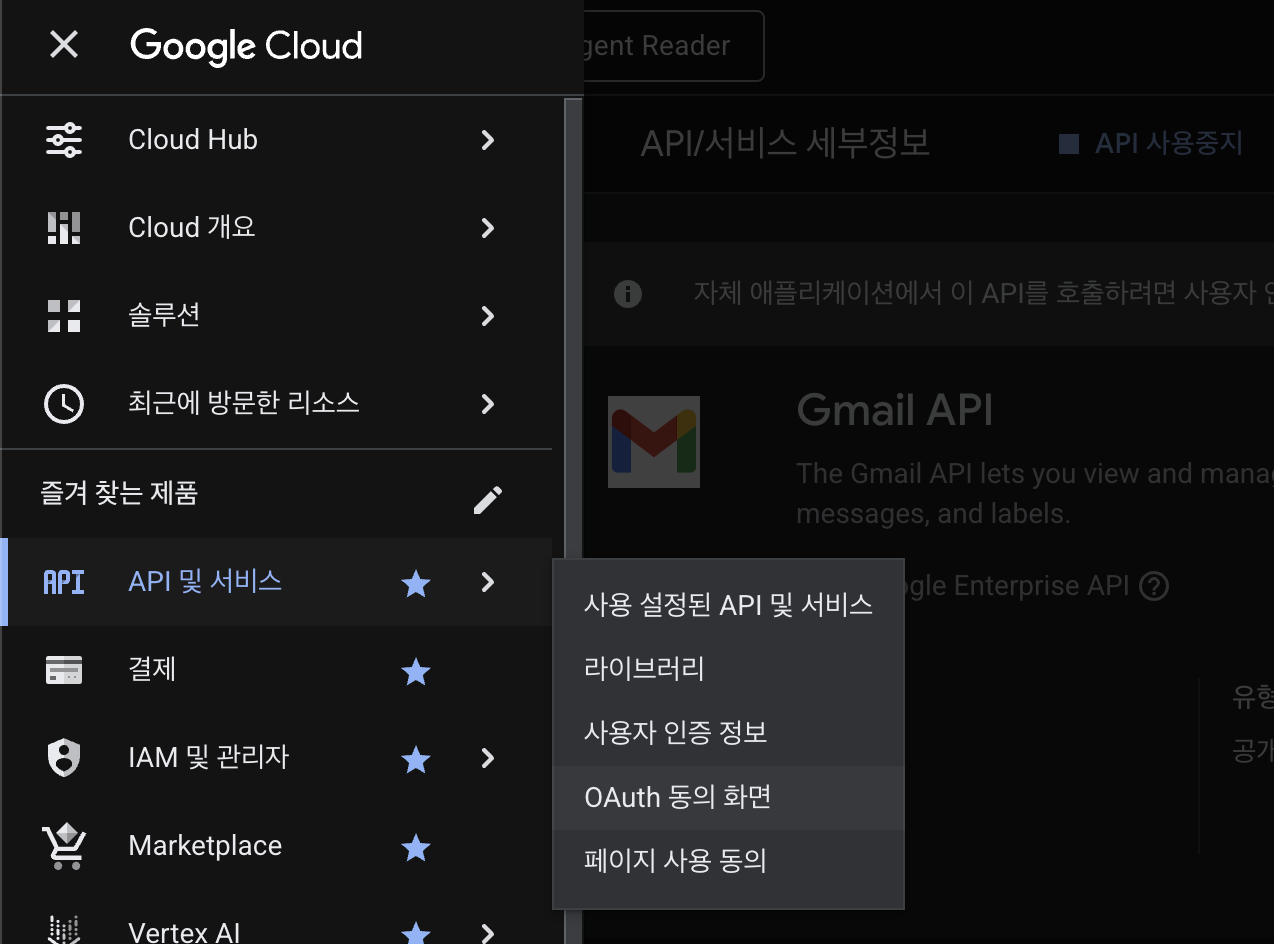Expand the IAM 및 관리자 chevron
The height and width of the screenshot is (944, 1274).
[488, 758]
